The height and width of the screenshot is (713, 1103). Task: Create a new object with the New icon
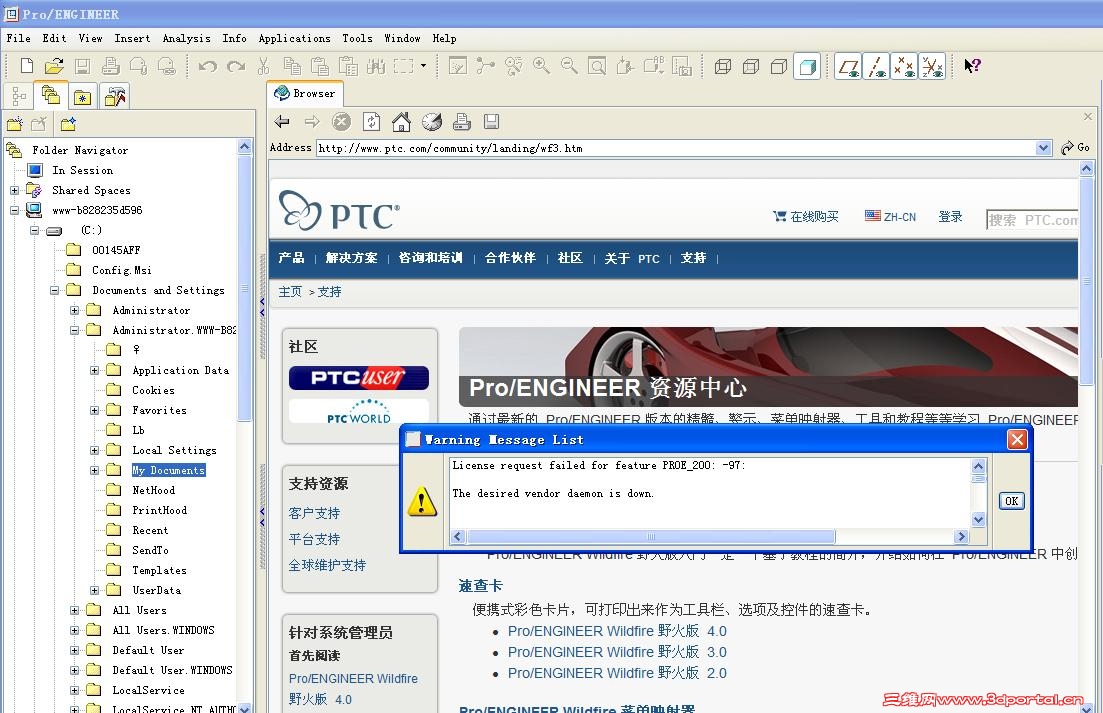27,66
